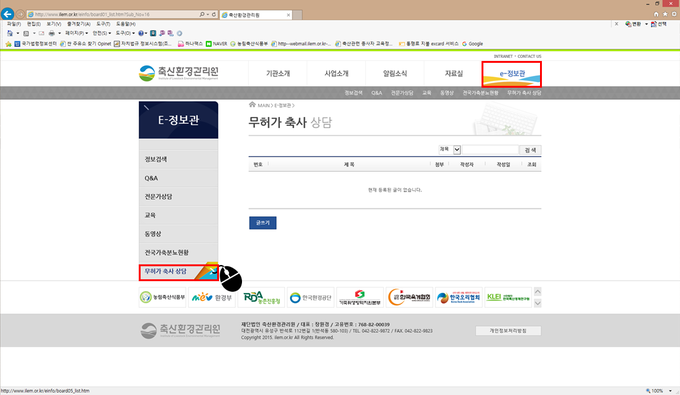Viewport: 680px width, 395px height.
Task: Click the 개인정보처리방침 footer button
Action: (508, 331)
